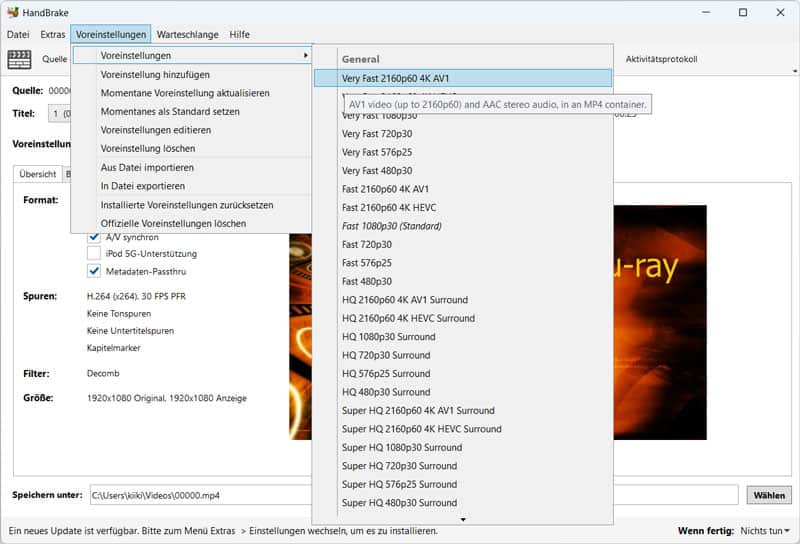Select Installierte Voreinstellungen zurücksetzen
This screenshot has height=544, width=800.
[x=192, y=205]
